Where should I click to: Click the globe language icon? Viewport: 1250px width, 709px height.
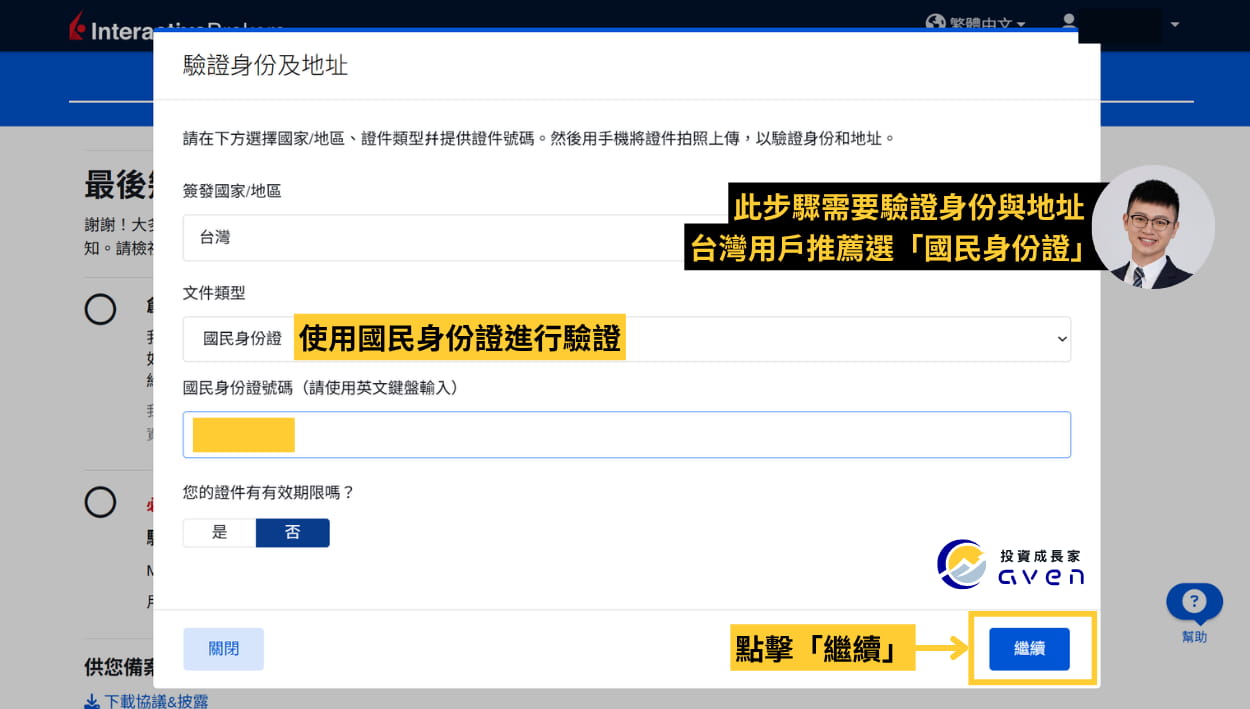[x=936, y=23]
